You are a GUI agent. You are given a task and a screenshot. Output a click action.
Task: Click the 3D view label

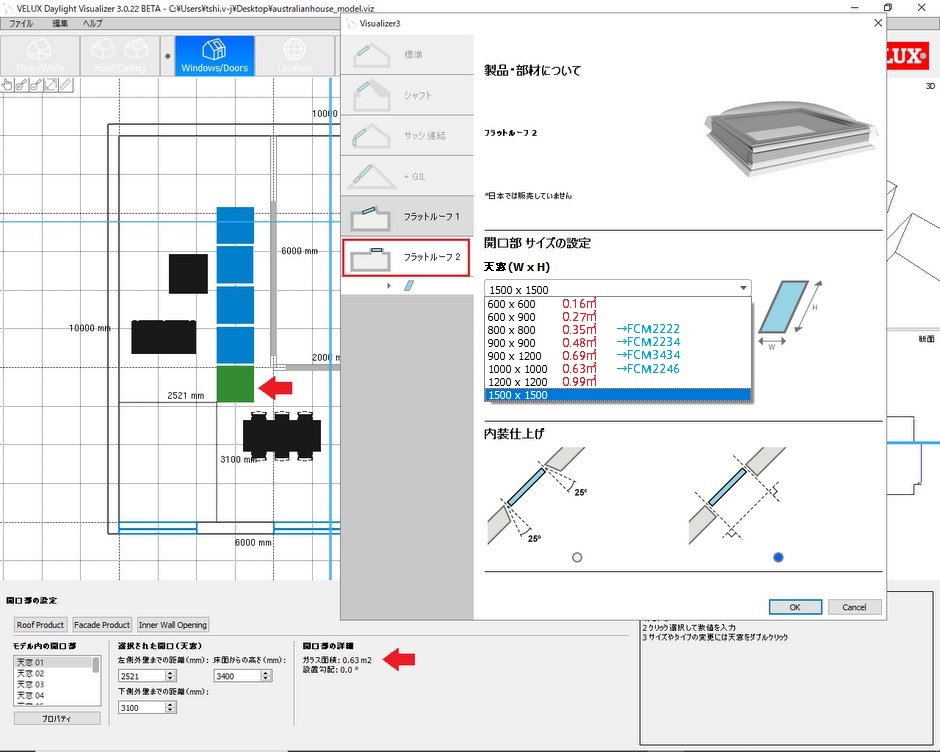point(930,86)
